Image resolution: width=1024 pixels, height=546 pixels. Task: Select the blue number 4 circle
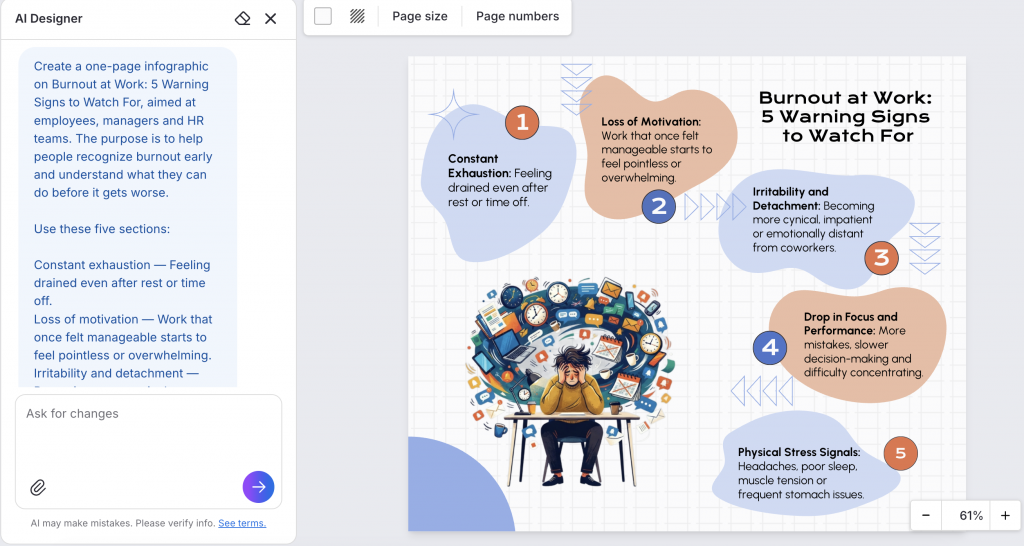click(770, 347)
